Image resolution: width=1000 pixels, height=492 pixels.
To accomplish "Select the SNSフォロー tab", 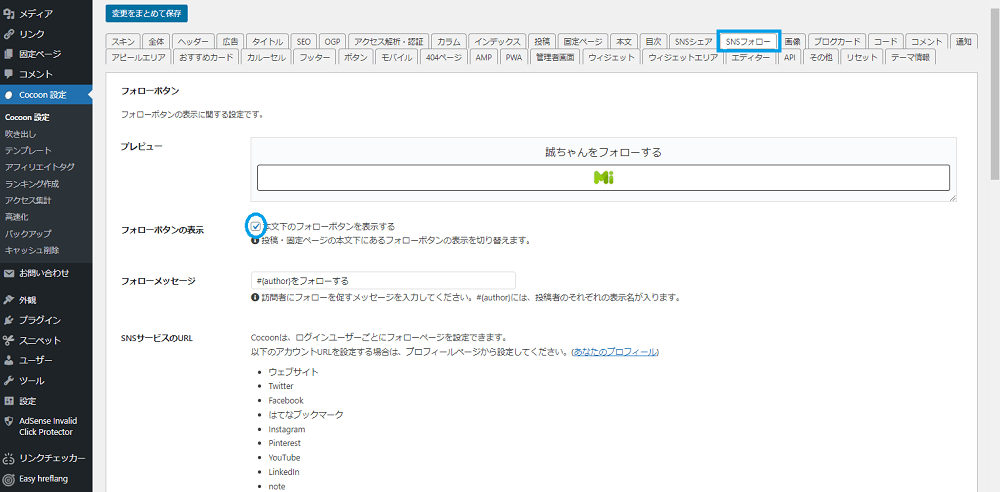I will [x=749, y=41].
